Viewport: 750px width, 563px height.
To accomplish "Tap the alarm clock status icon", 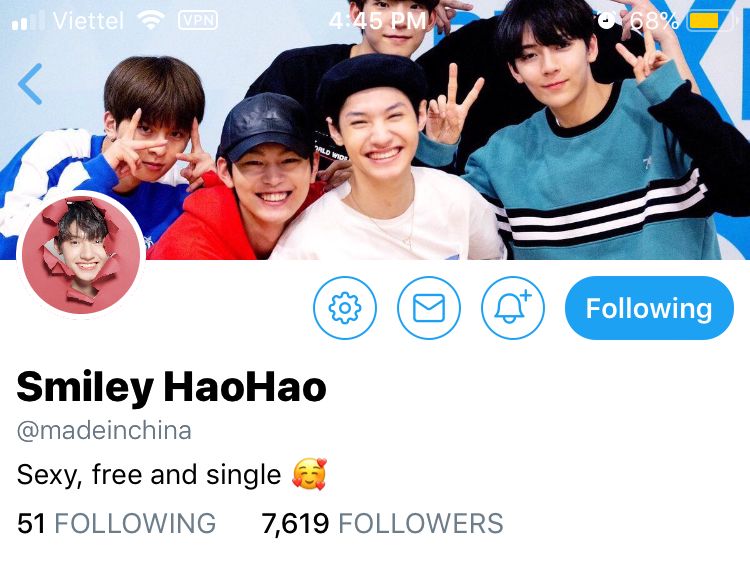I will click(607, 20).
